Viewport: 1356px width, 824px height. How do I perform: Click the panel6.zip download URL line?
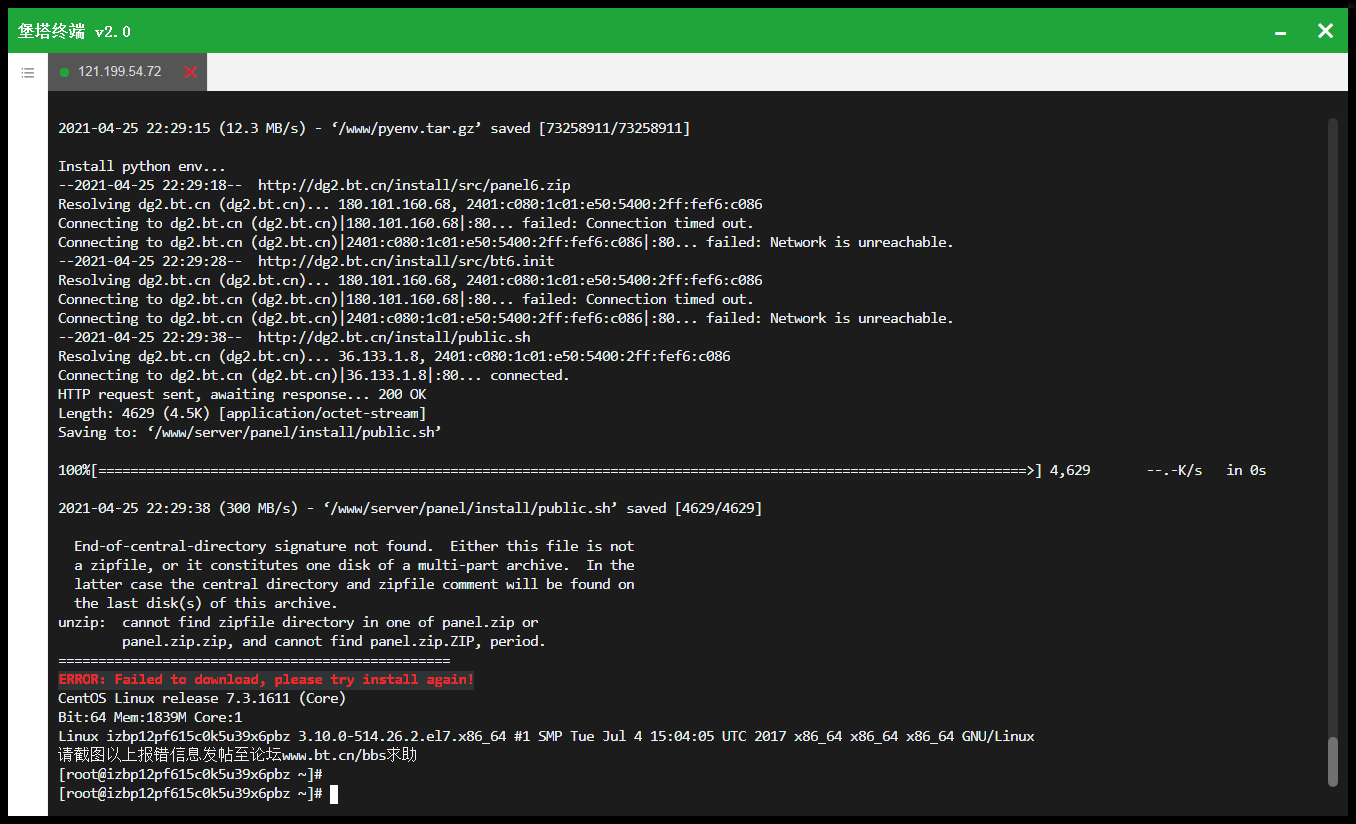314,185
